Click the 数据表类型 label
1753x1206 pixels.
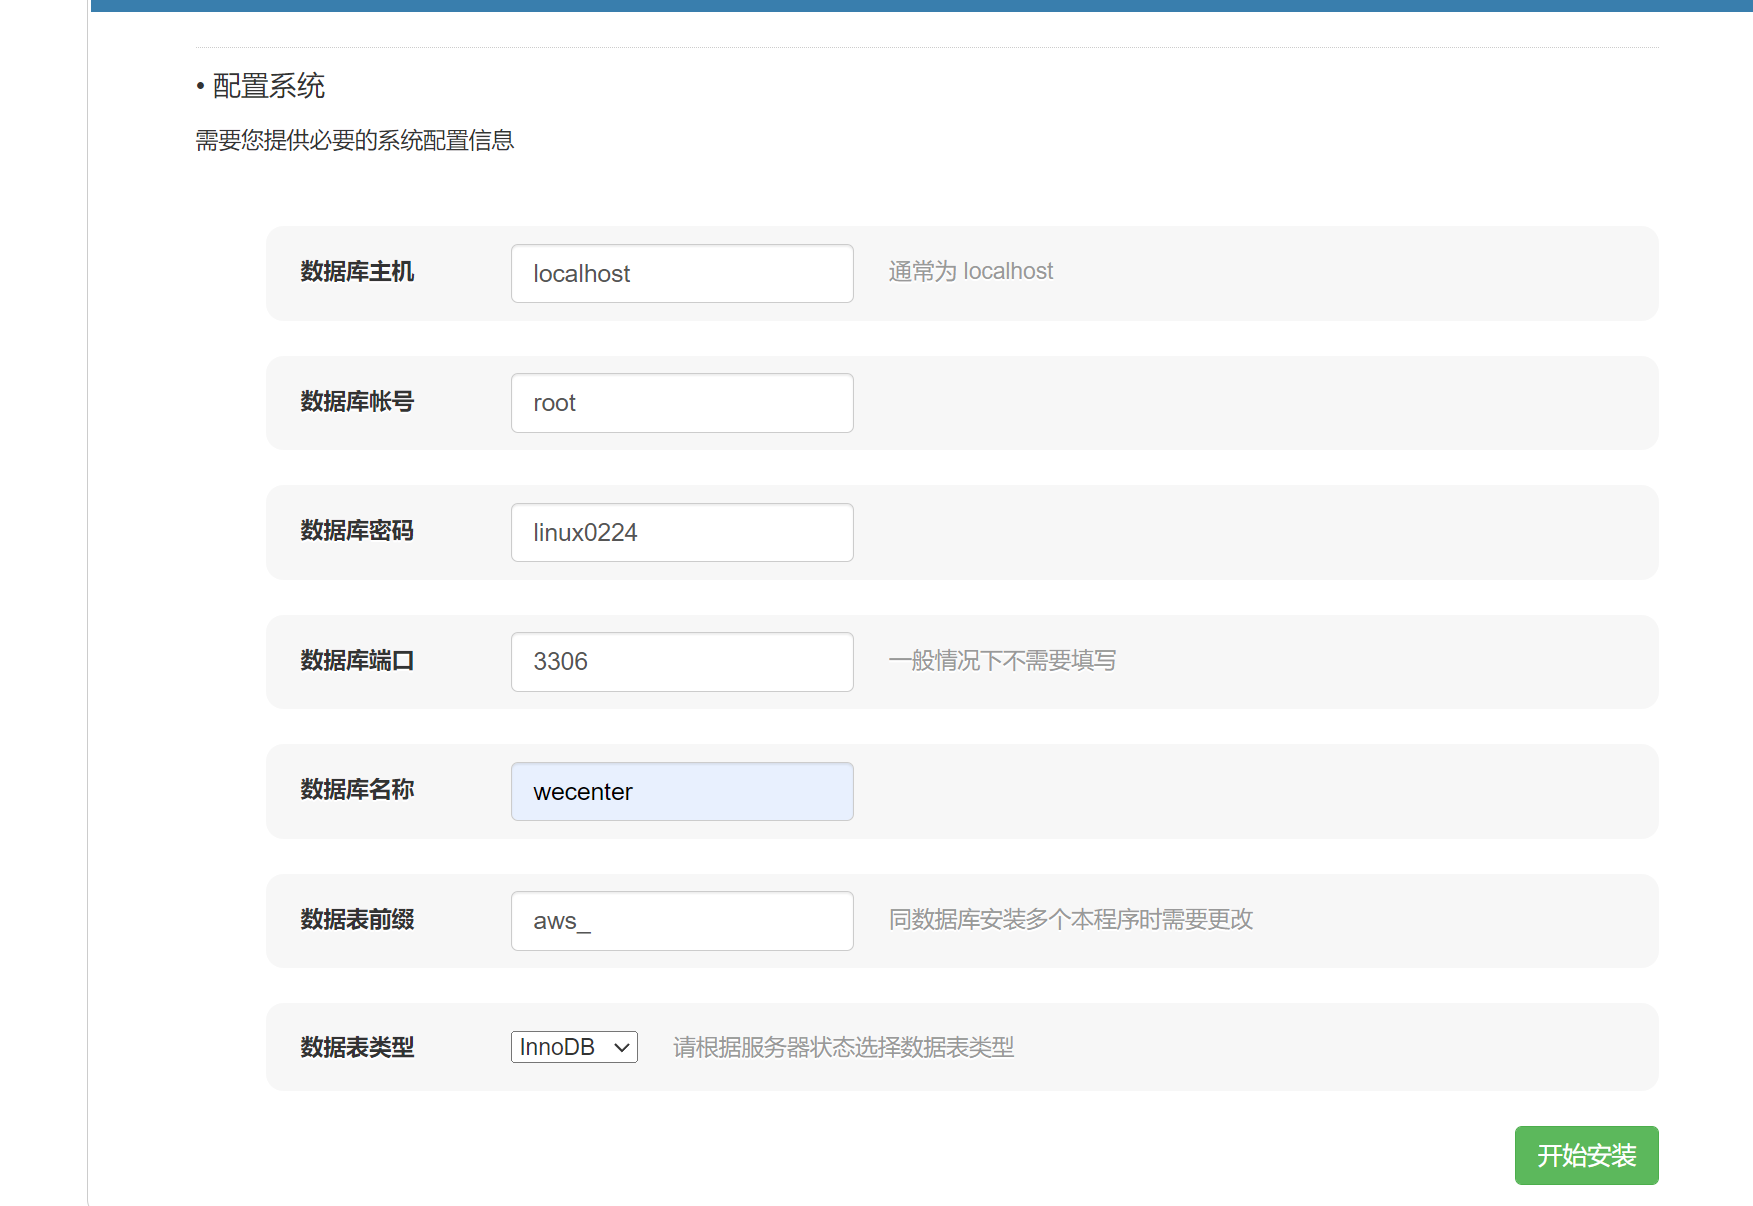pyautogui.click(x=357, y=1048)
